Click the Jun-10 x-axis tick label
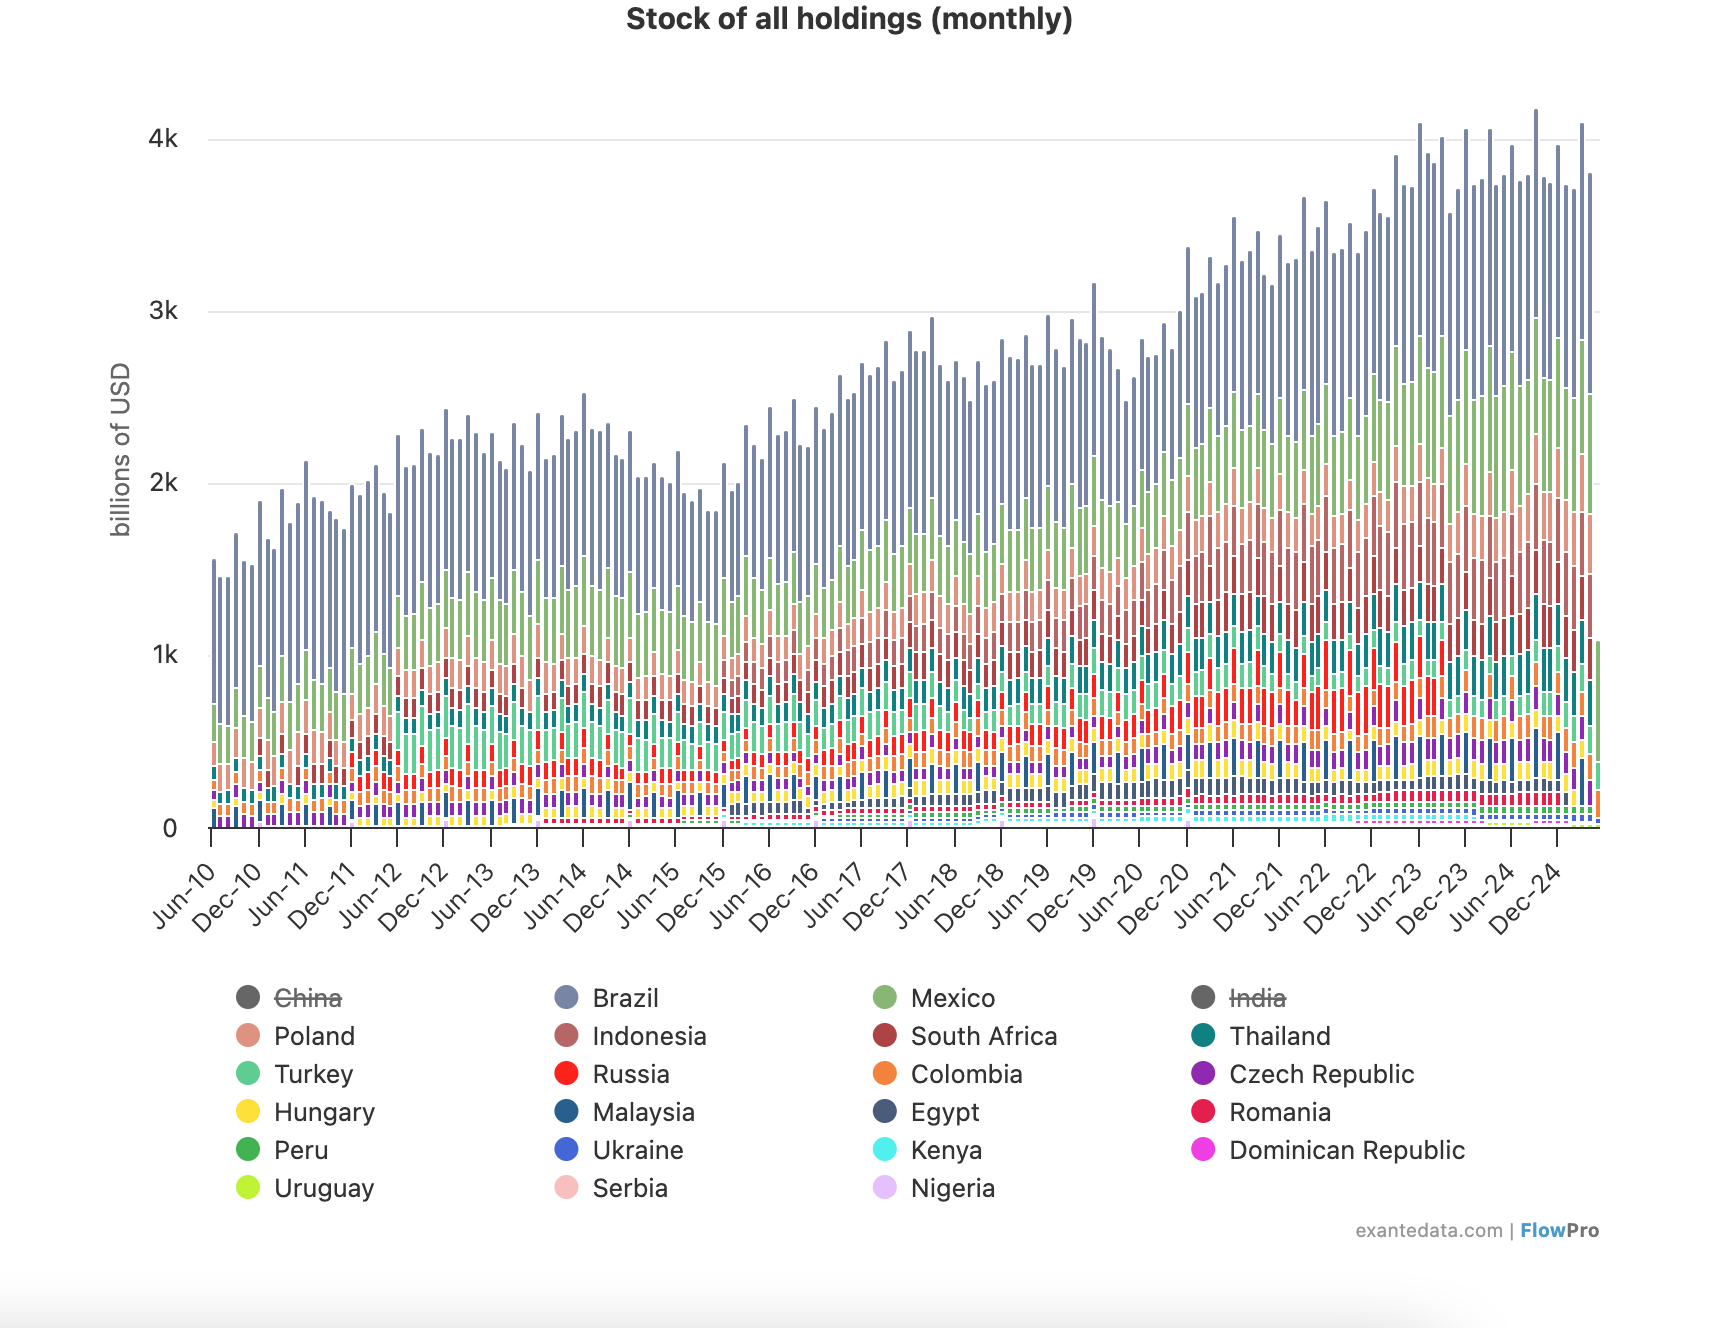Screen dimensions: 1736x1328 pos(186,895)
